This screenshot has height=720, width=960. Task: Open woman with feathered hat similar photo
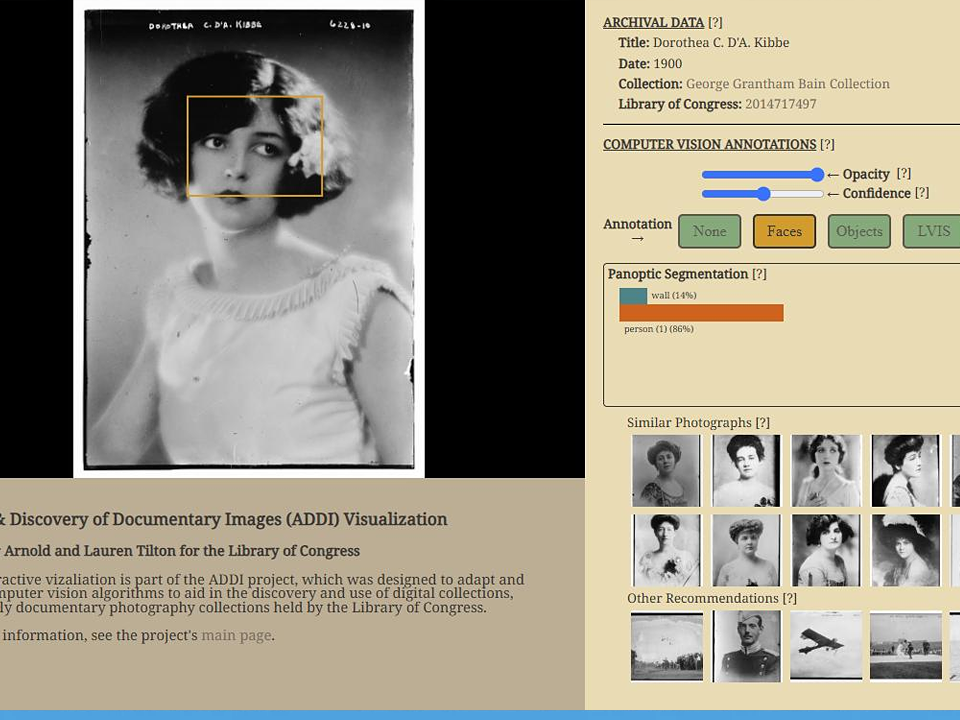click(906, 550)
